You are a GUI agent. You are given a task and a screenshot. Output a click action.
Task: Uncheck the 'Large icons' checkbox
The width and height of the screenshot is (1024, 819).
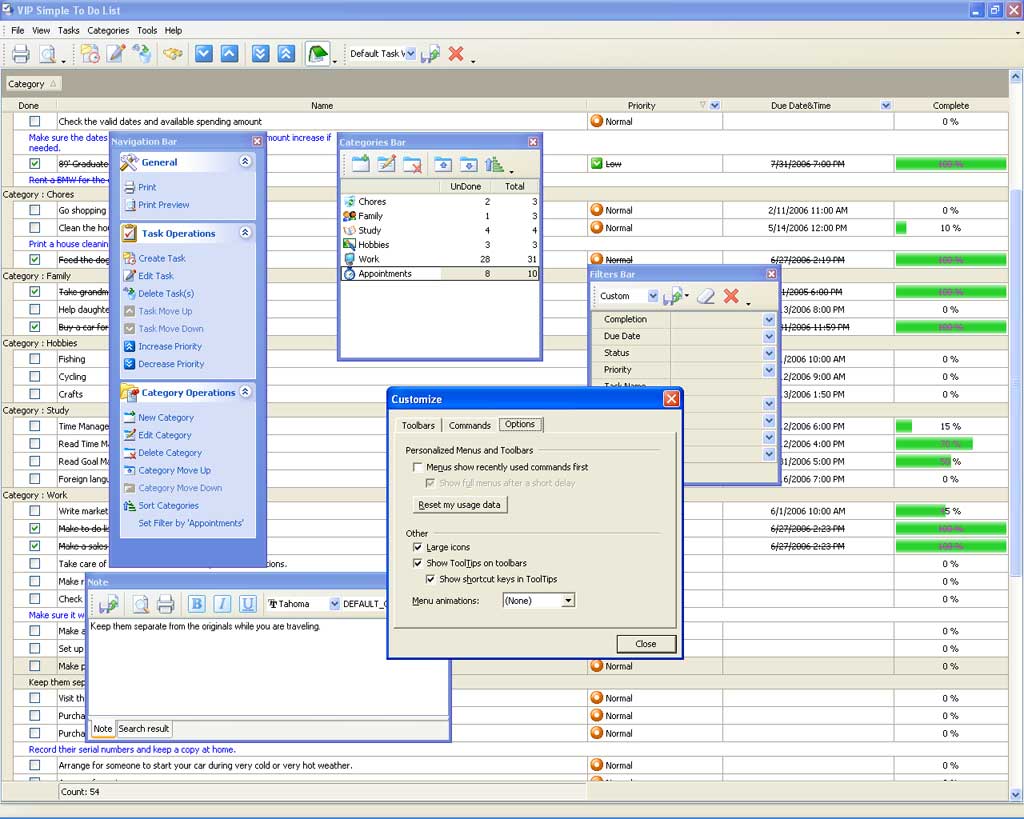point(418,548)
